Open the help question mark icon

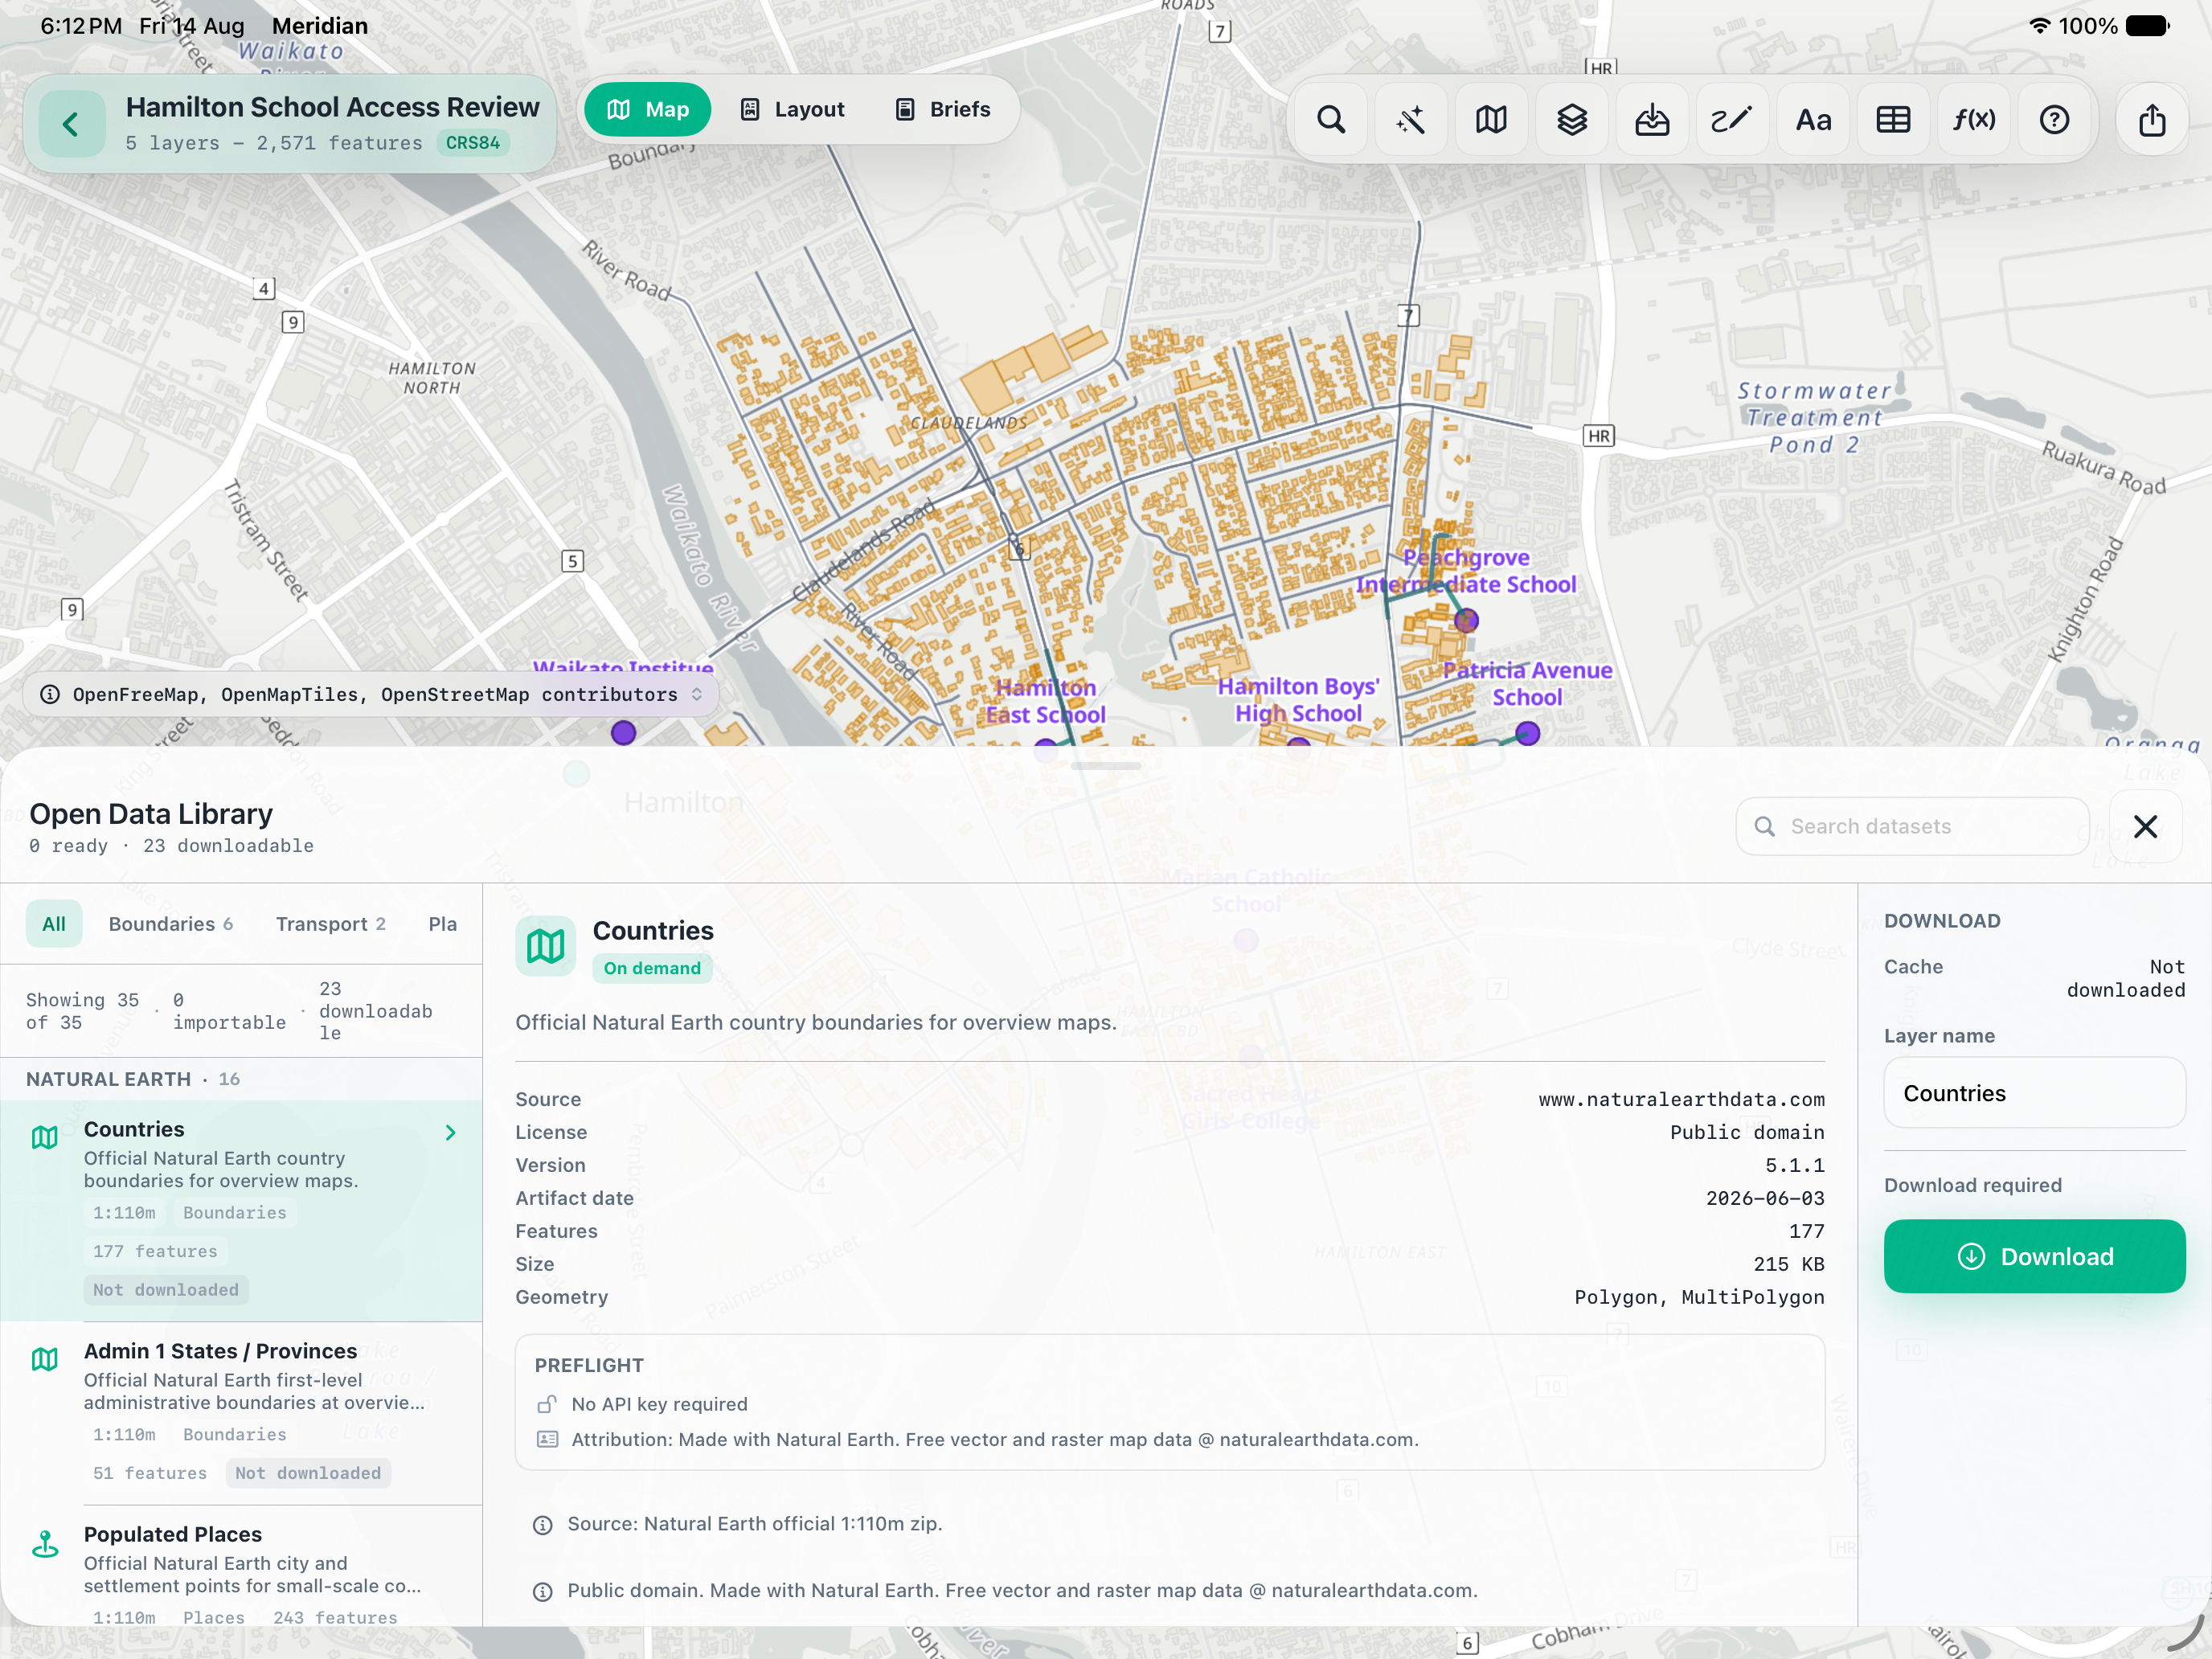pyautogui.click(x=2054, y=120)
